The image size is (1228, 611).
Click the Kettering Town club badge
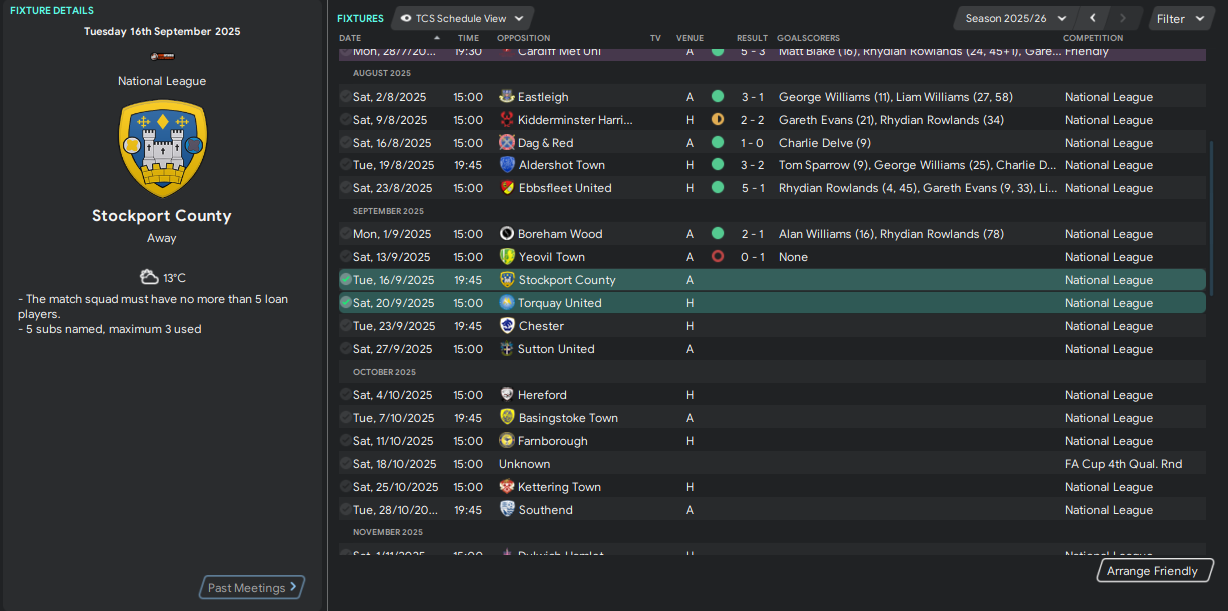click(507, 487)
